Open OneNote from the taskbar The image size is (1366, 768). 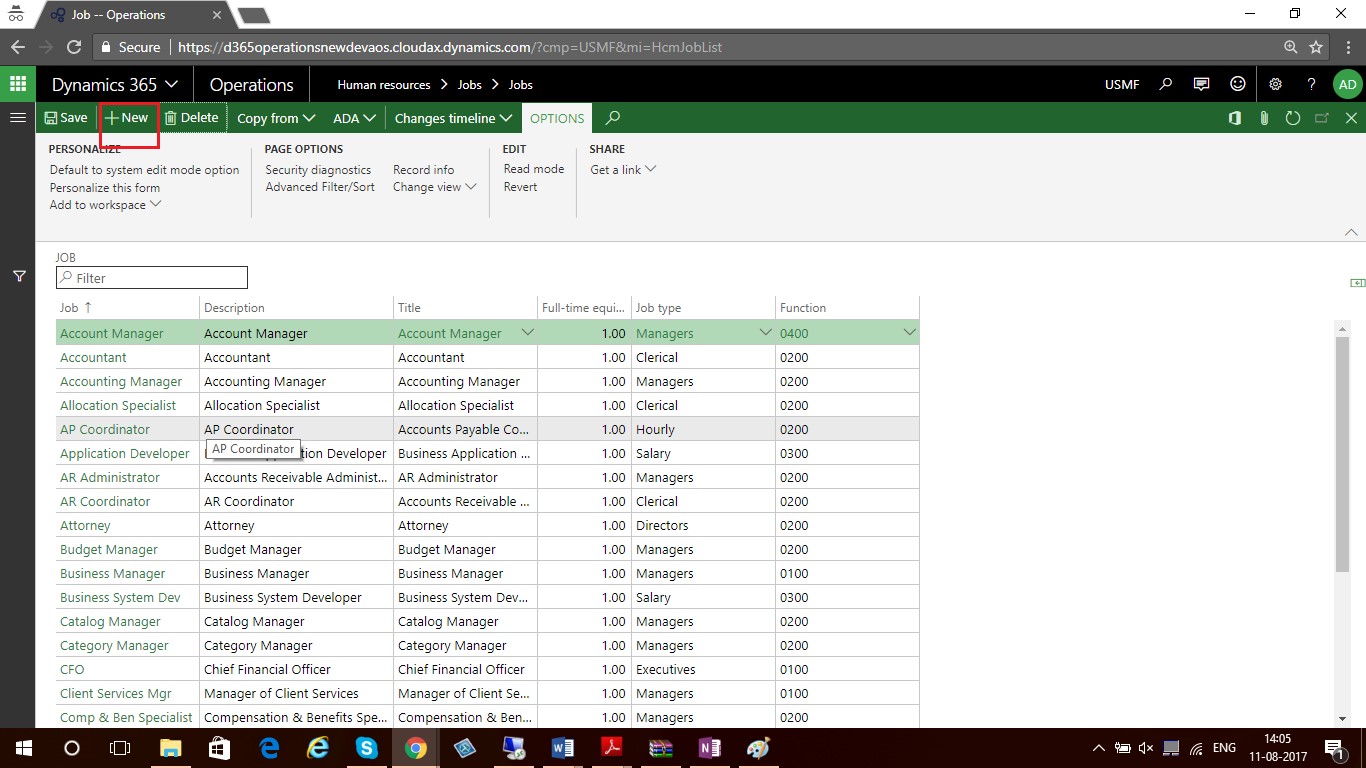pos(710,748)
